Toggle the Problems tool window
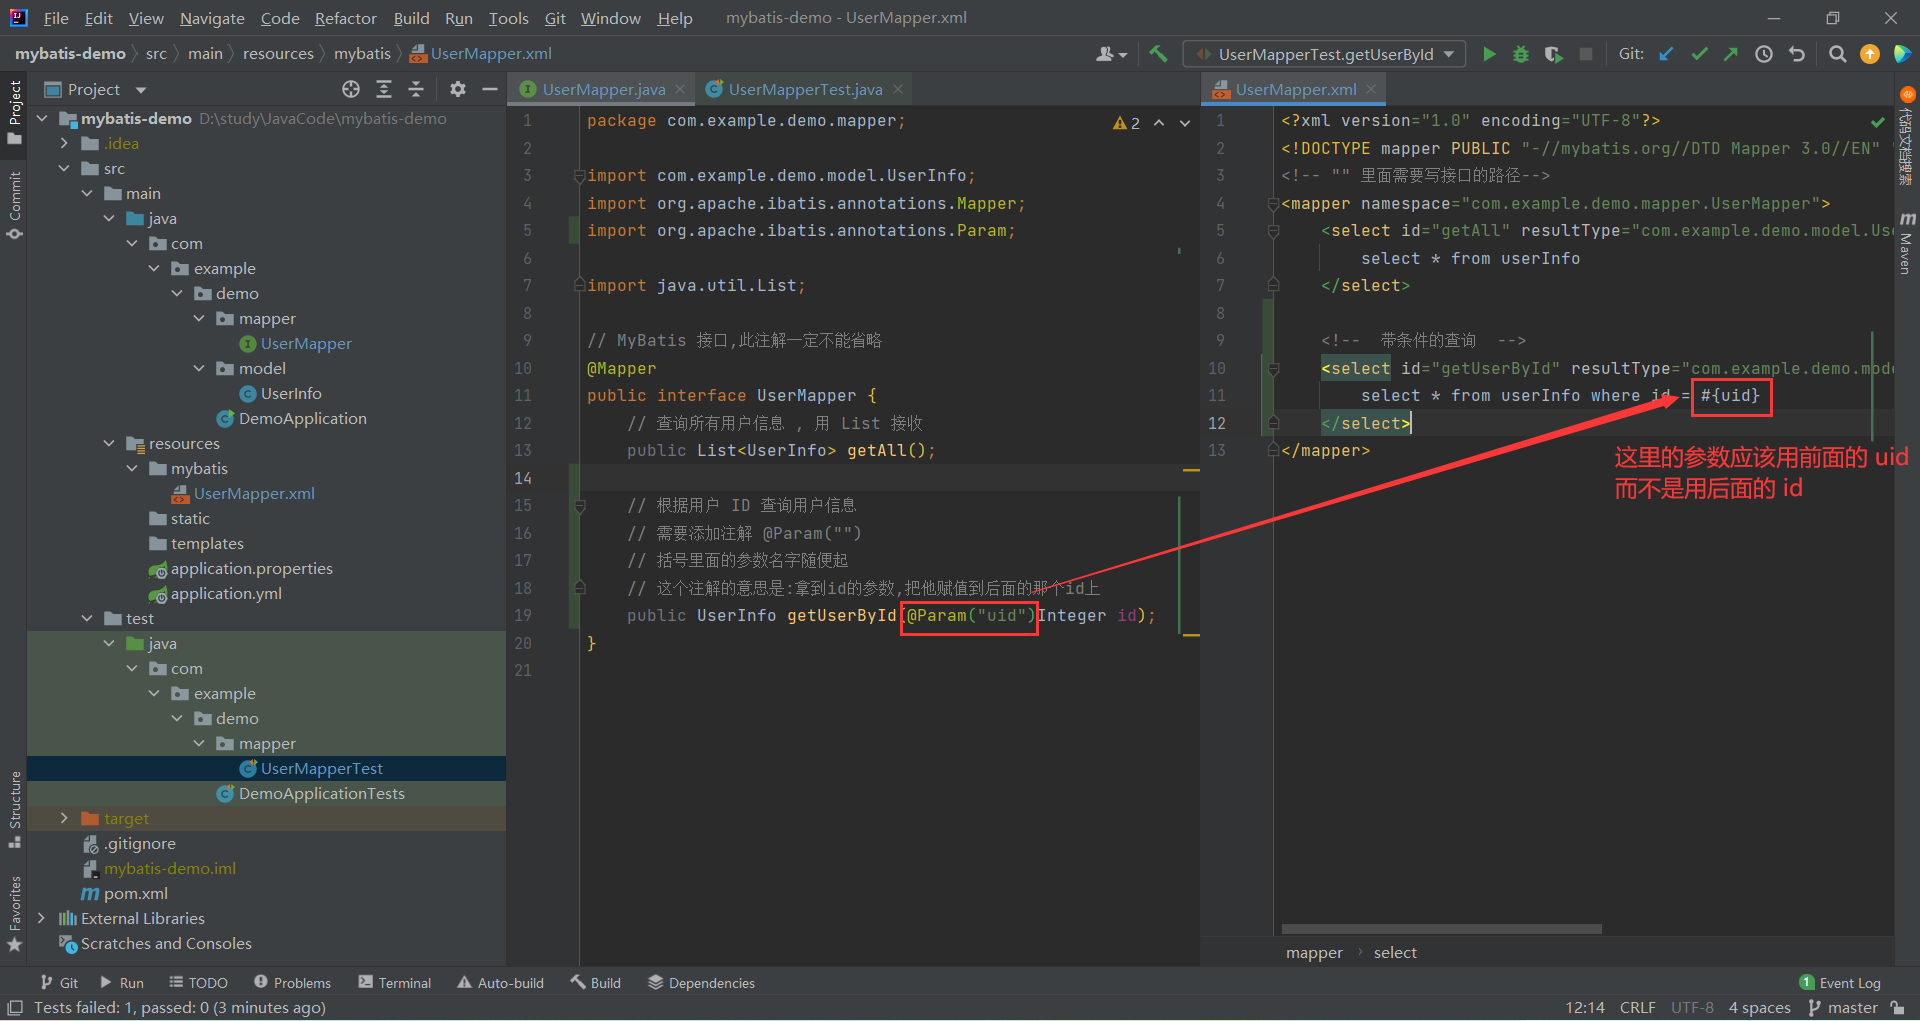This screenshot has width=1920, height=1021. click(x=292, y=983)
